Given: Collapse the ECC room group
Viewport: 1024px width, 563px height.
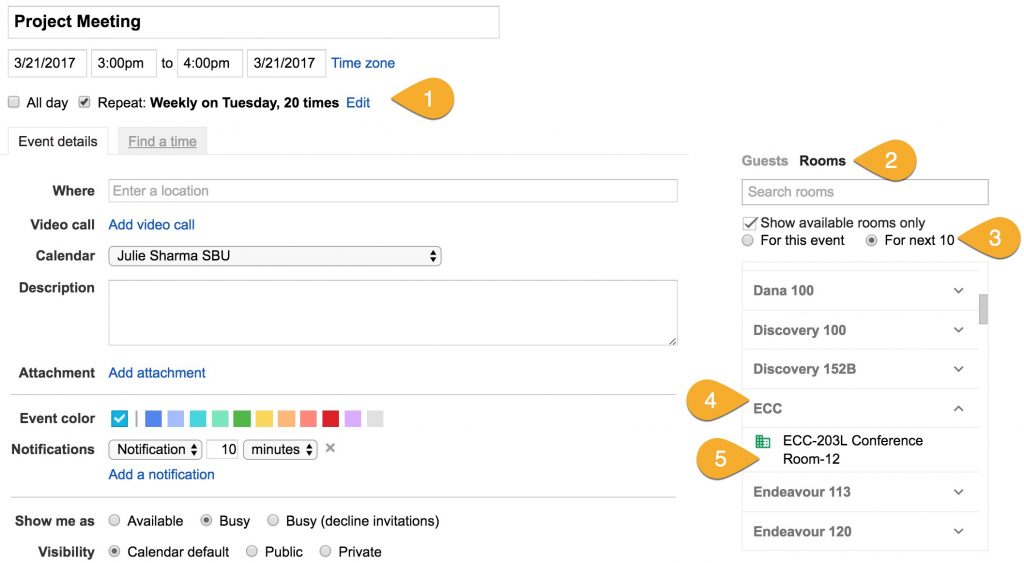Looking at the screenshot, I should pos(958,408).
